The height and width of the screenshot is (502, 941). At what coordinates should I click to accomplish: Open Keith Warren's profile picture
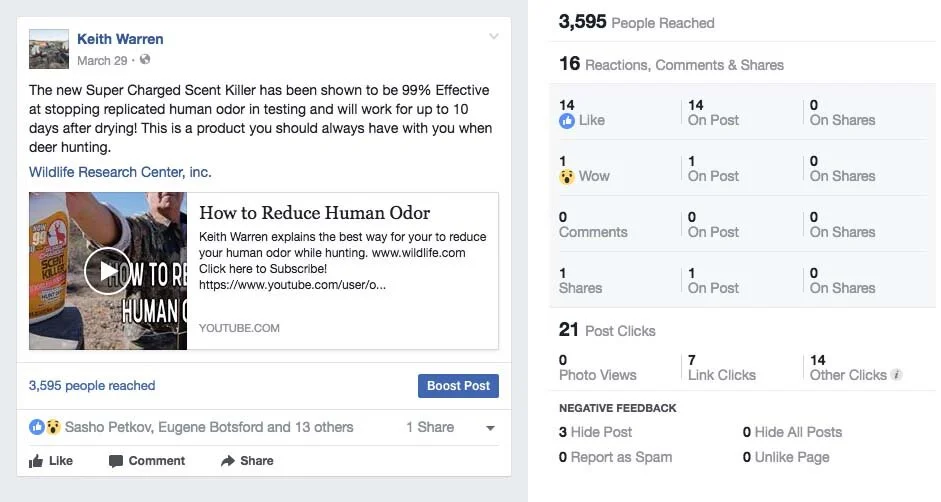point(49,49)
